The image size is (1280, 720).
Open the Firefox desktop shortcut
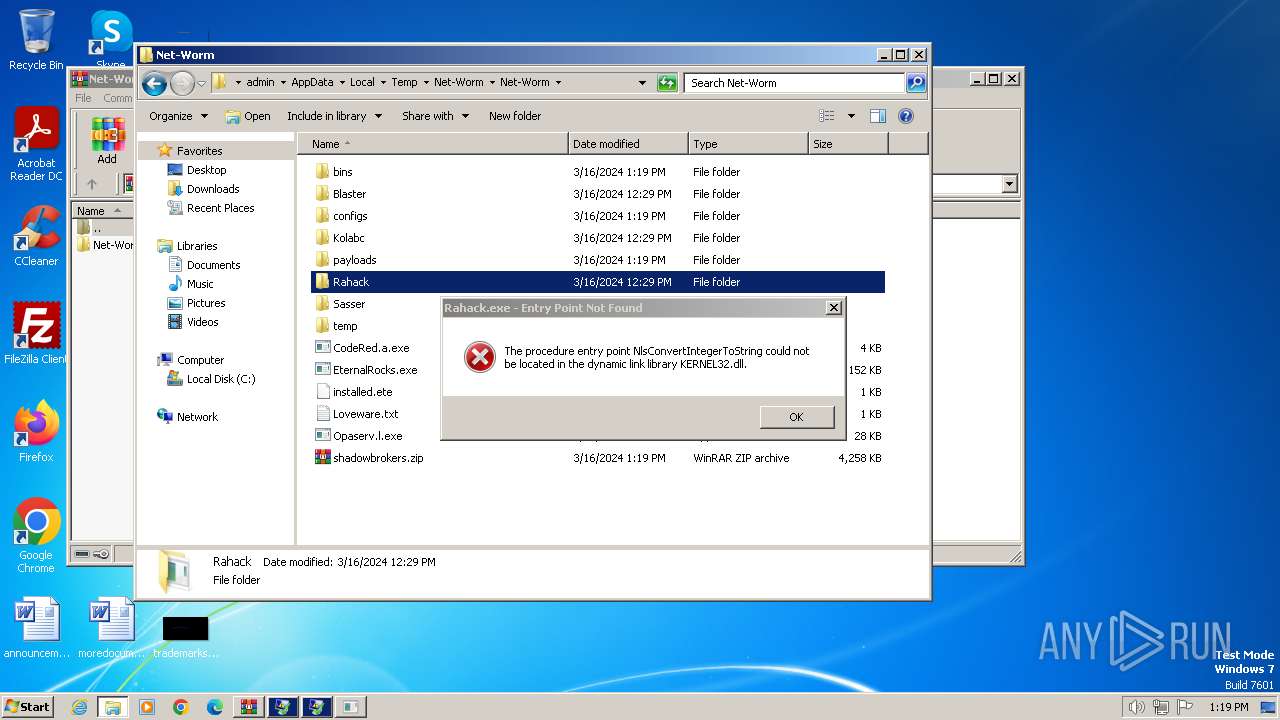pos(36,432)
